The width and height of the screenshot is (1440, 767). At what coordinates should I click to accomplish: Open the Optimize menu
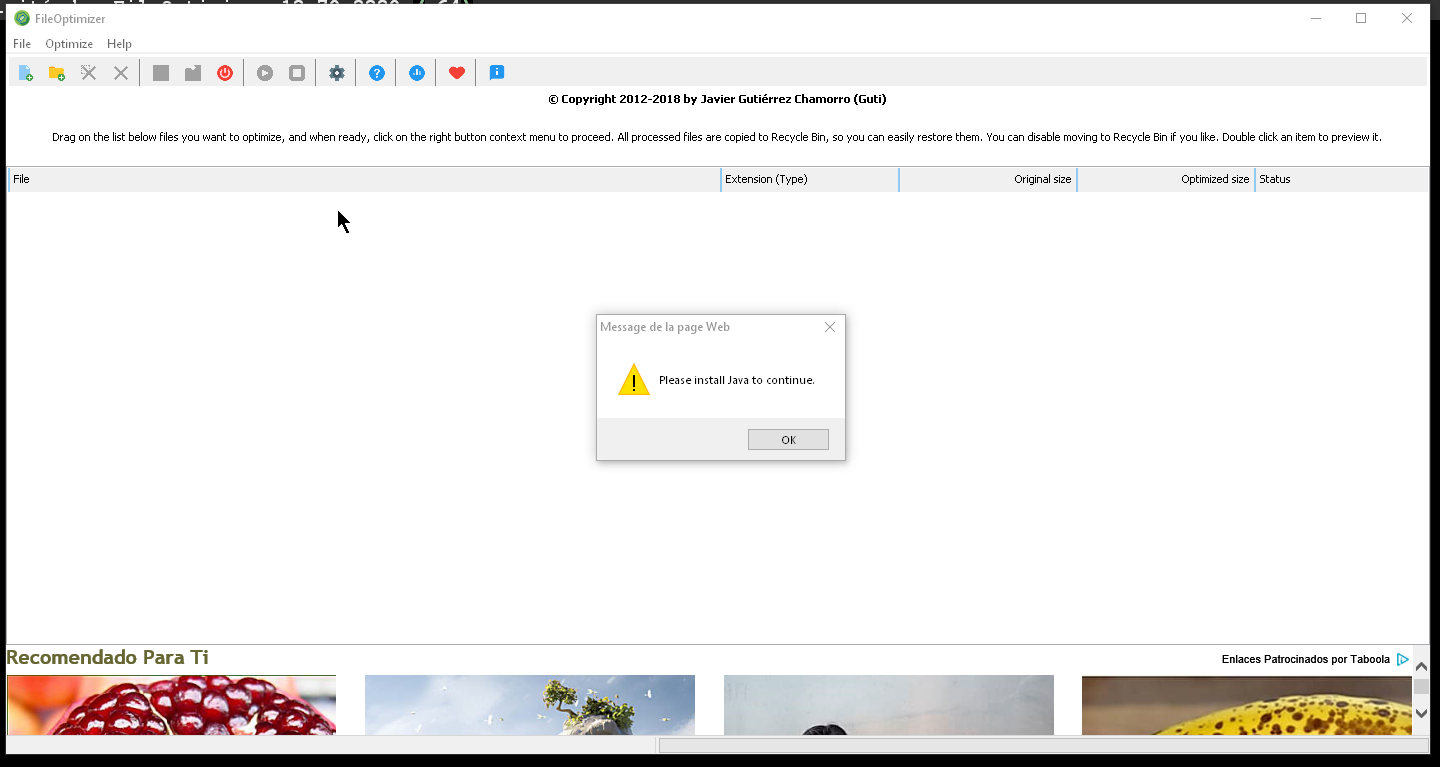(x=69, y=44)
